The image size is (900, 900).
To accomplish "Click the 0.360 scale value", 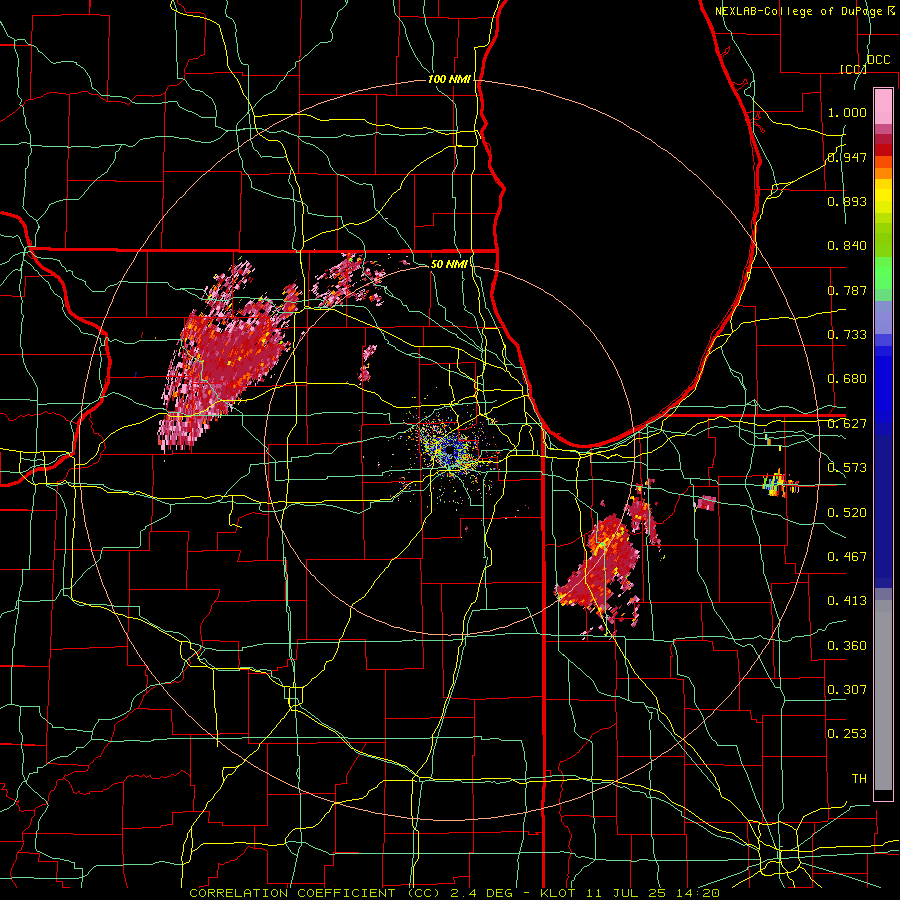I will pyautogui.click(x=847, y=645).
